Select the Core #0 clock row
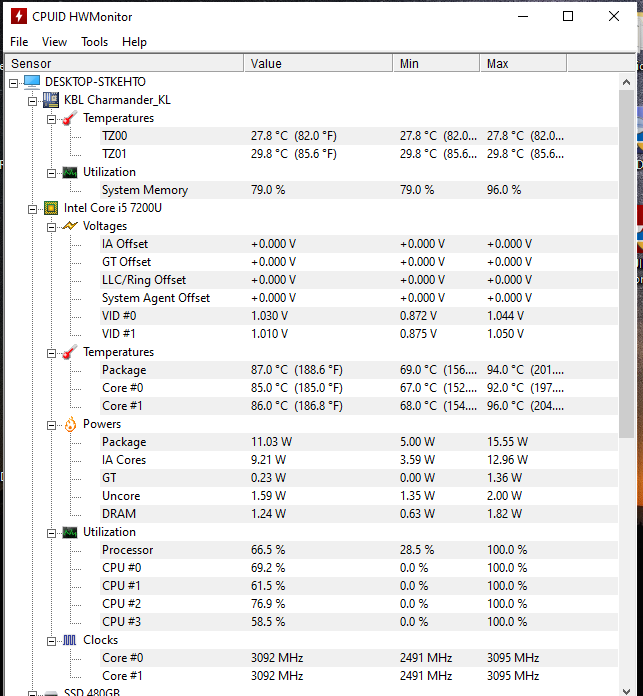This screenshot has height=696, width=643. (359, 658)
